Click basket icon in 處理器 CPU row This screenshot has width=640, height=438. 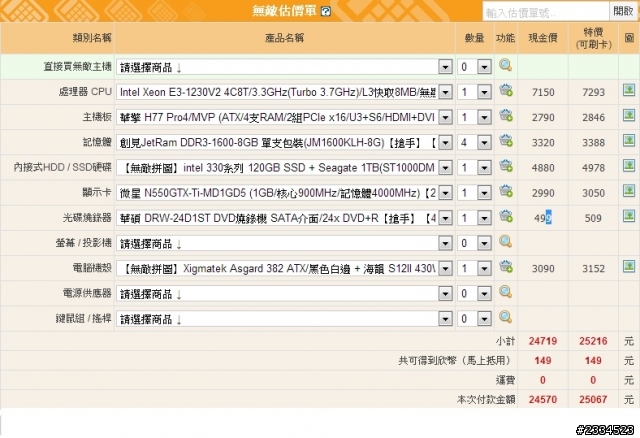pyautogui.click(x=506, y=90)
